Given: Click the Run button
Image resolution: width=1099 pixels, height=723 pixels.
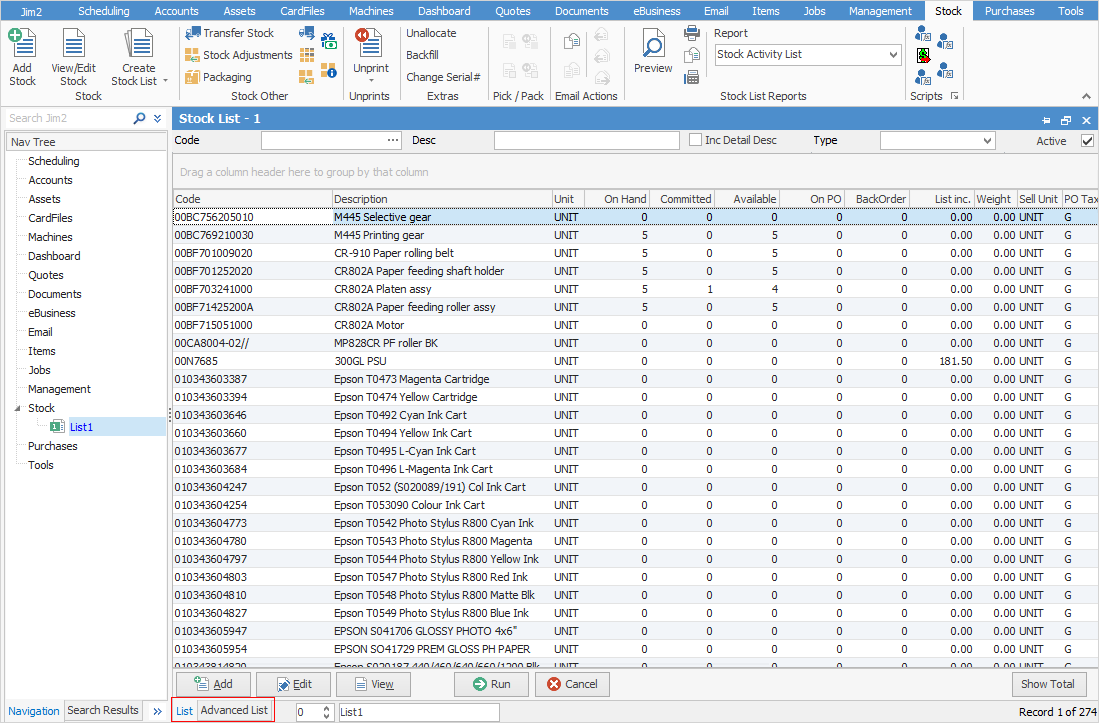Looking at the screenshot, I should (x=491, y=685).
